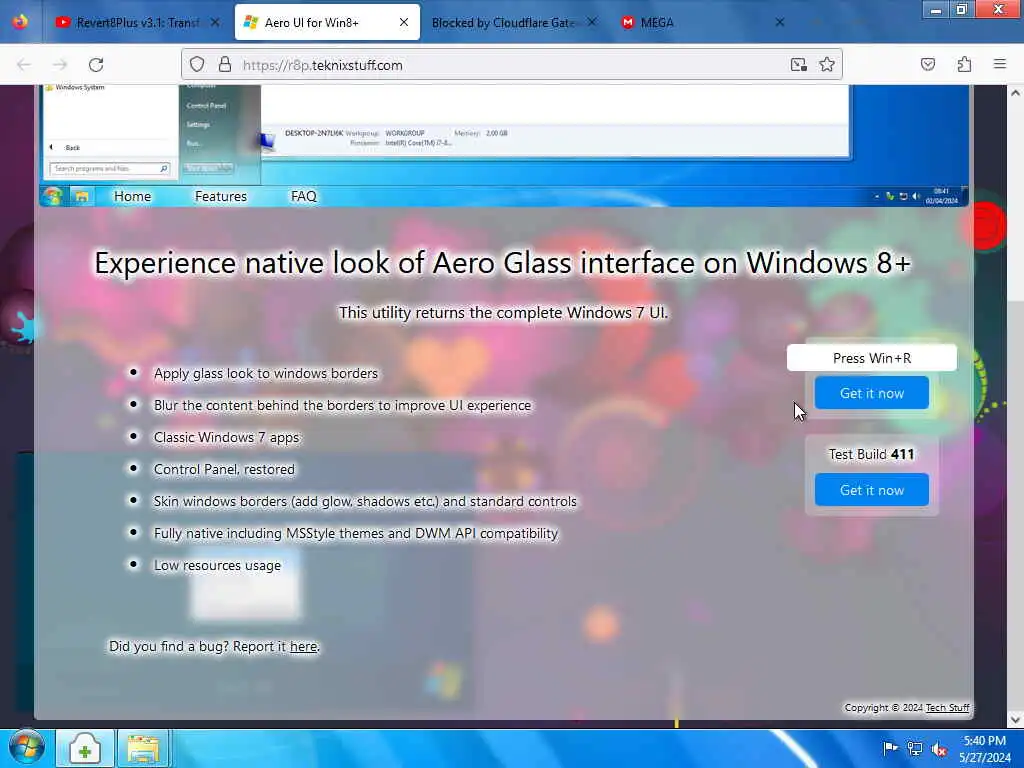Click 'Classic Windows 7 apps' bullet
Screen dimensions: 1024x768
click(227, 438)
